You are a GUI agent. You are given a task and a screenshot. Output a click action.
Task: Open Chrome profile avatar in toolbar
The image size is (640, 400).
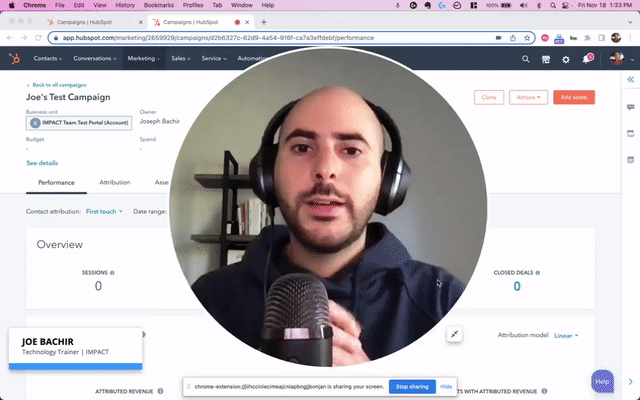[x=616, y=38]
